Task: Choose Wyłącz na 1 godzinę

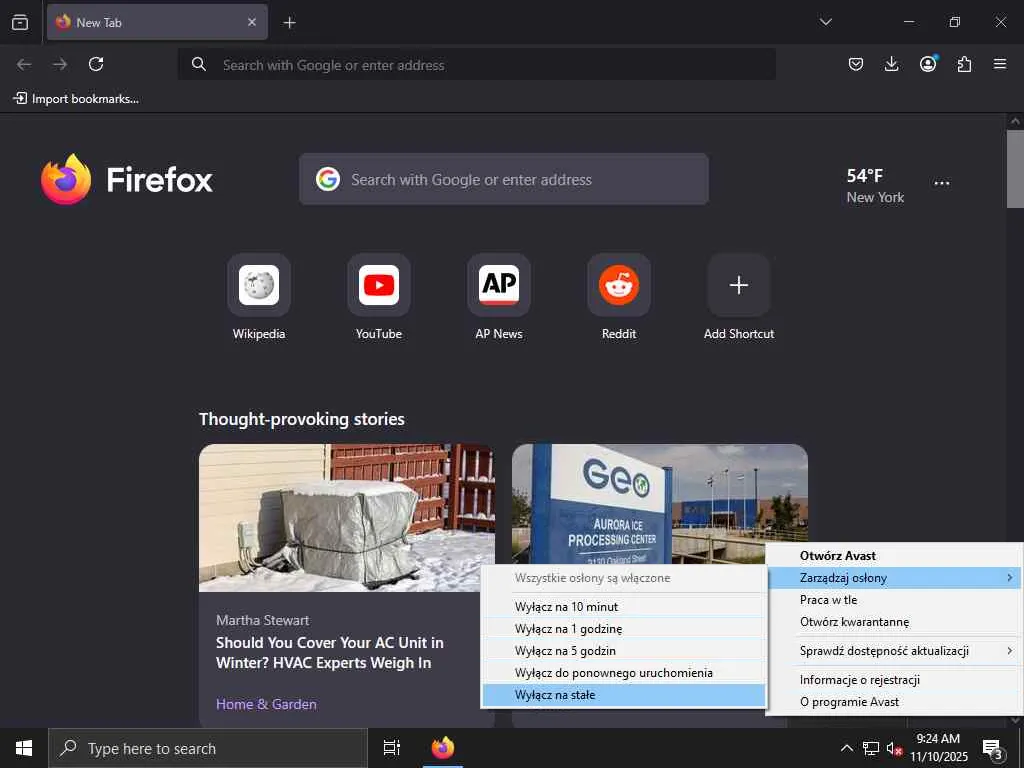Action: [x=624, y=629]
